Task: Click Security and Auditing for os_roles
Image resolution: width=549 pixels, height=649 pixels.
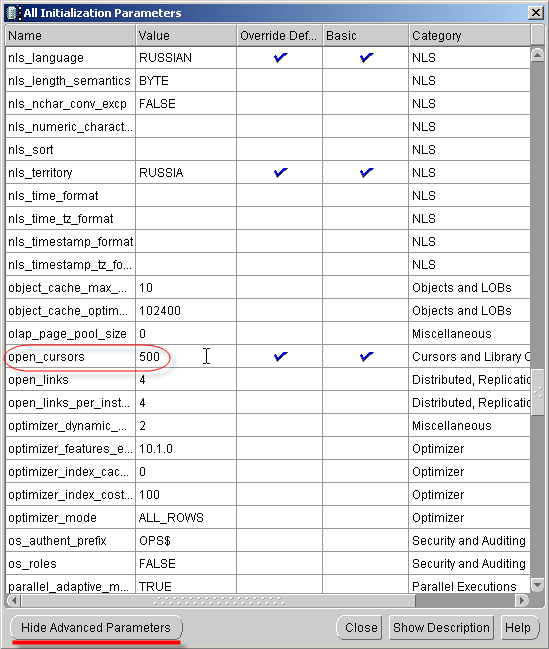Action: tap(469, 564)
